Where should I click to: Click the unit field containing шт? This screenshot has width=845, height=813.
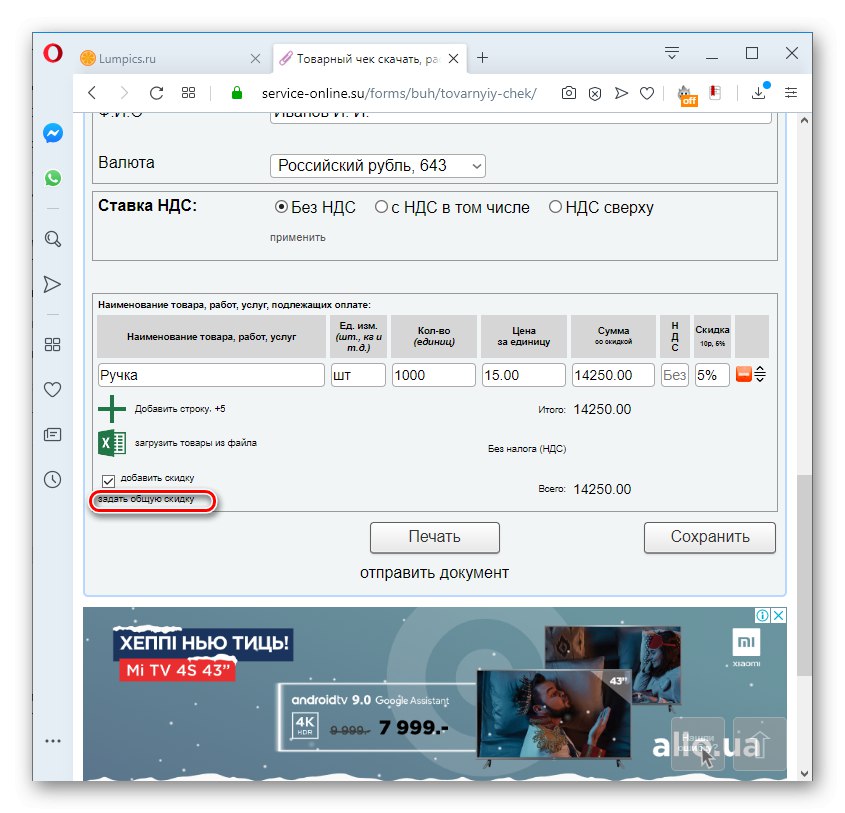(x=358, y=375)
